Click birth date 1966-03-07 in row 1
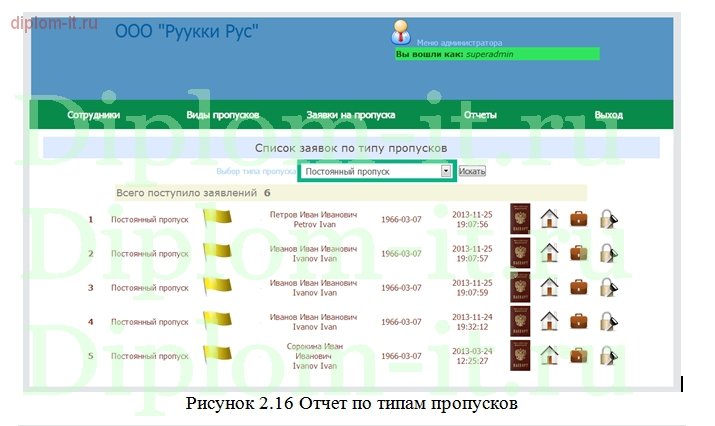The width and height of the screenshot is (715, 426). click(x=401, y=219)
